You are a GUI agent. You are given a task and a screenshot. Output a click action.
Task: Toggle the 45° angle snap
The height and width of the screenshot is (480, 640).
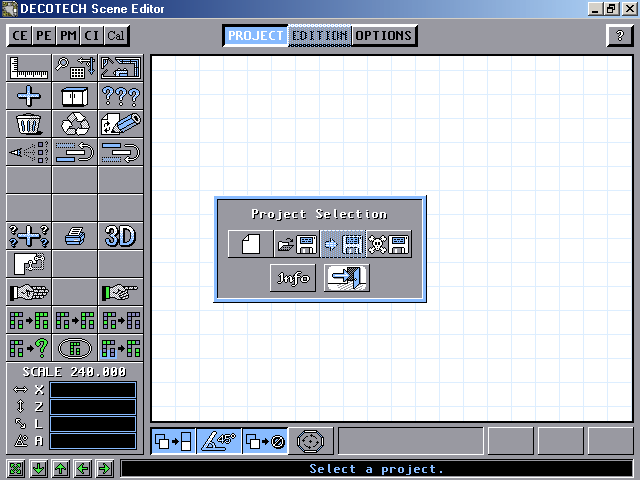[219, 441]
